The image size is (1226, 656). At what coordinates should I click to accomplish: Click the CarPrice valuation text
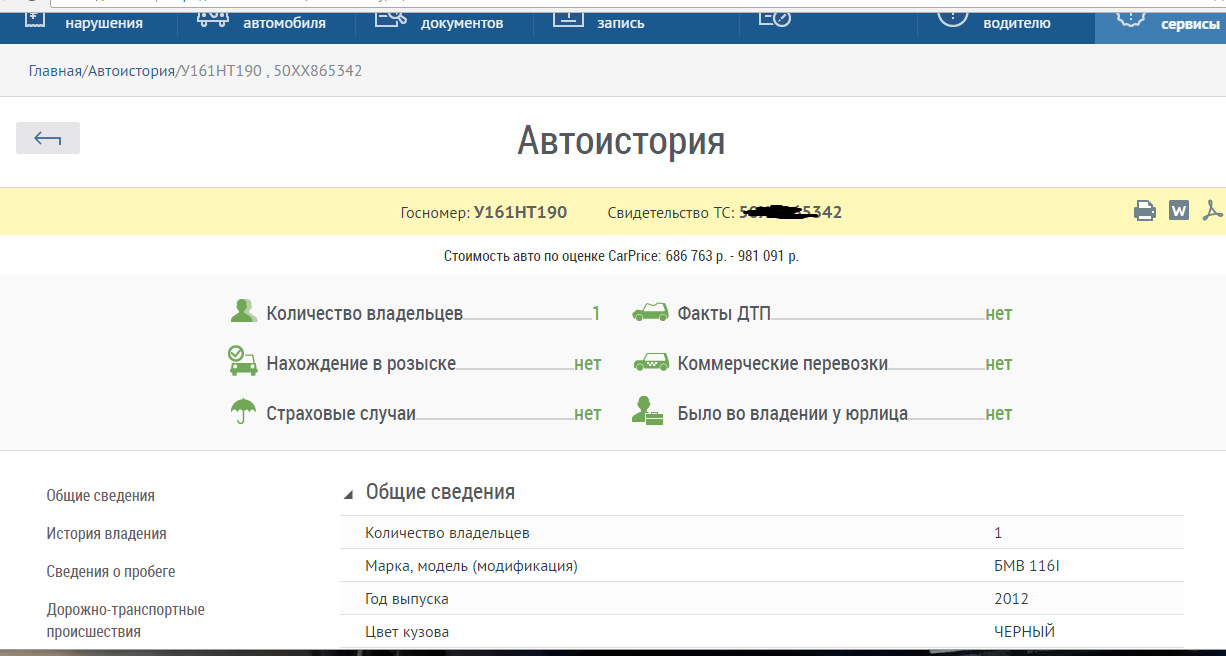tap(621, 256)
